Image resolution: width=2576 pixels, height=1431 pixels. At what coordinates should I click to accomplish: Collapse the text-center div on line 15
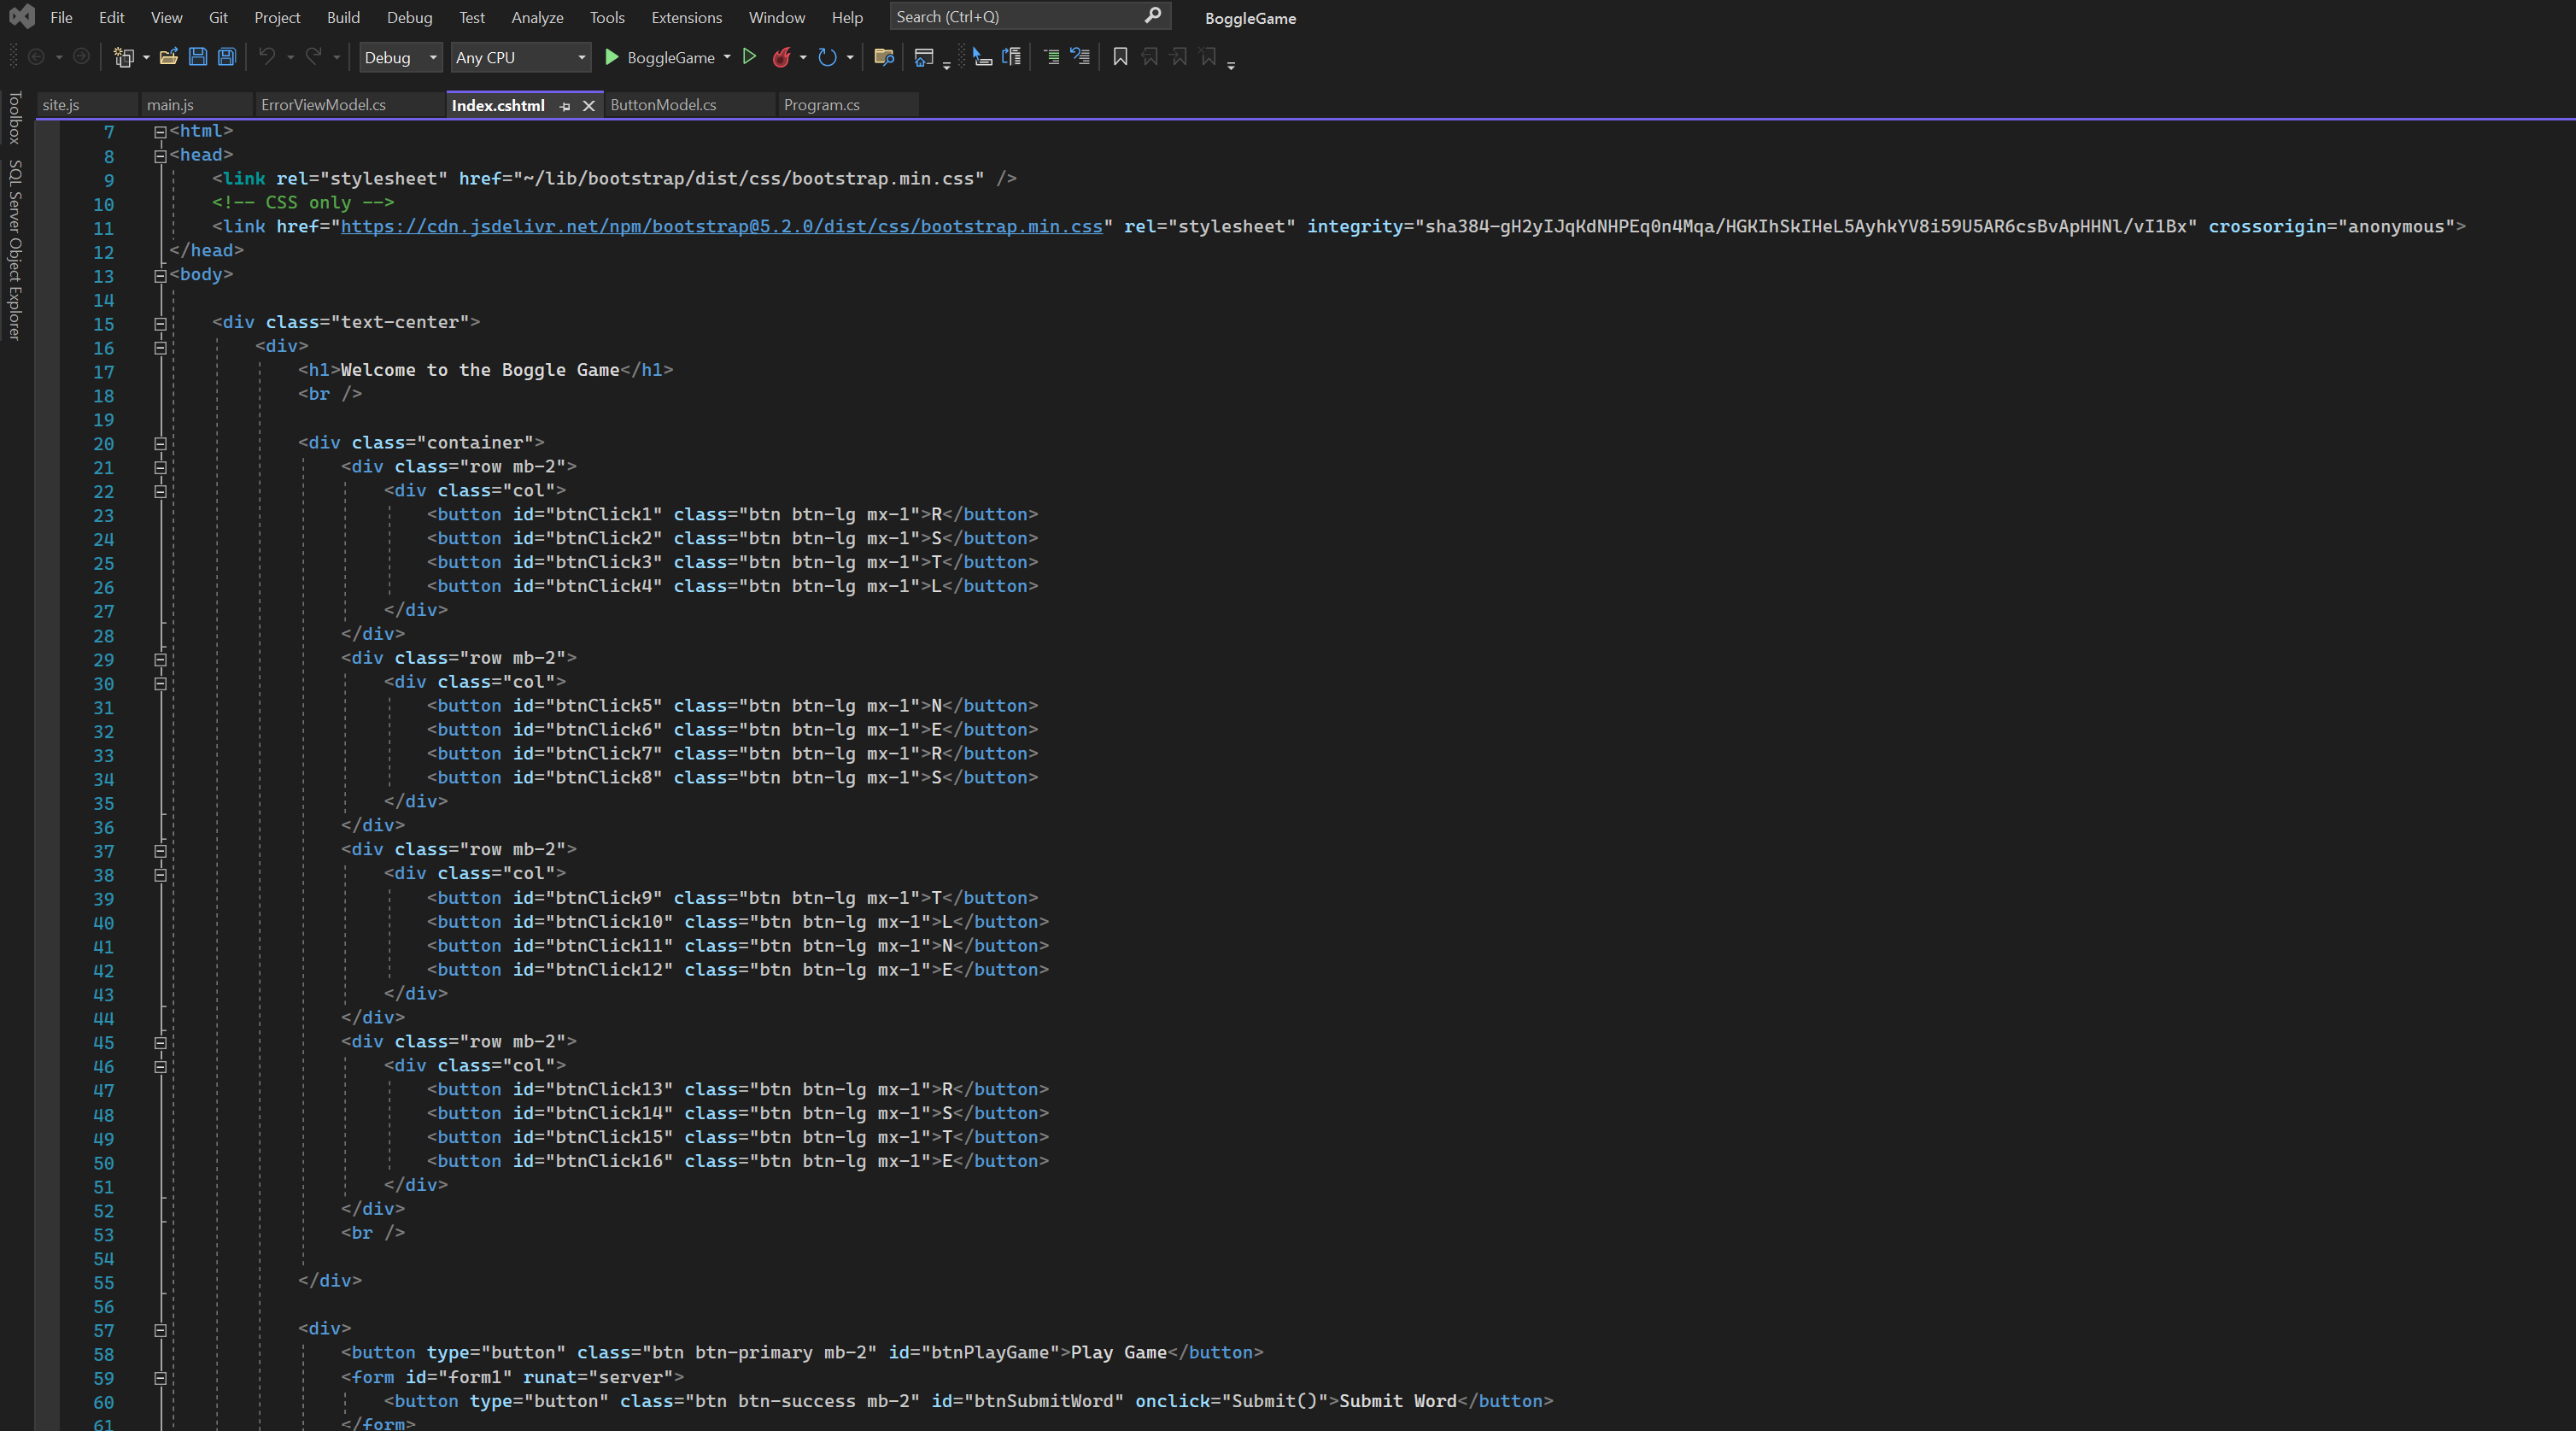160,324
